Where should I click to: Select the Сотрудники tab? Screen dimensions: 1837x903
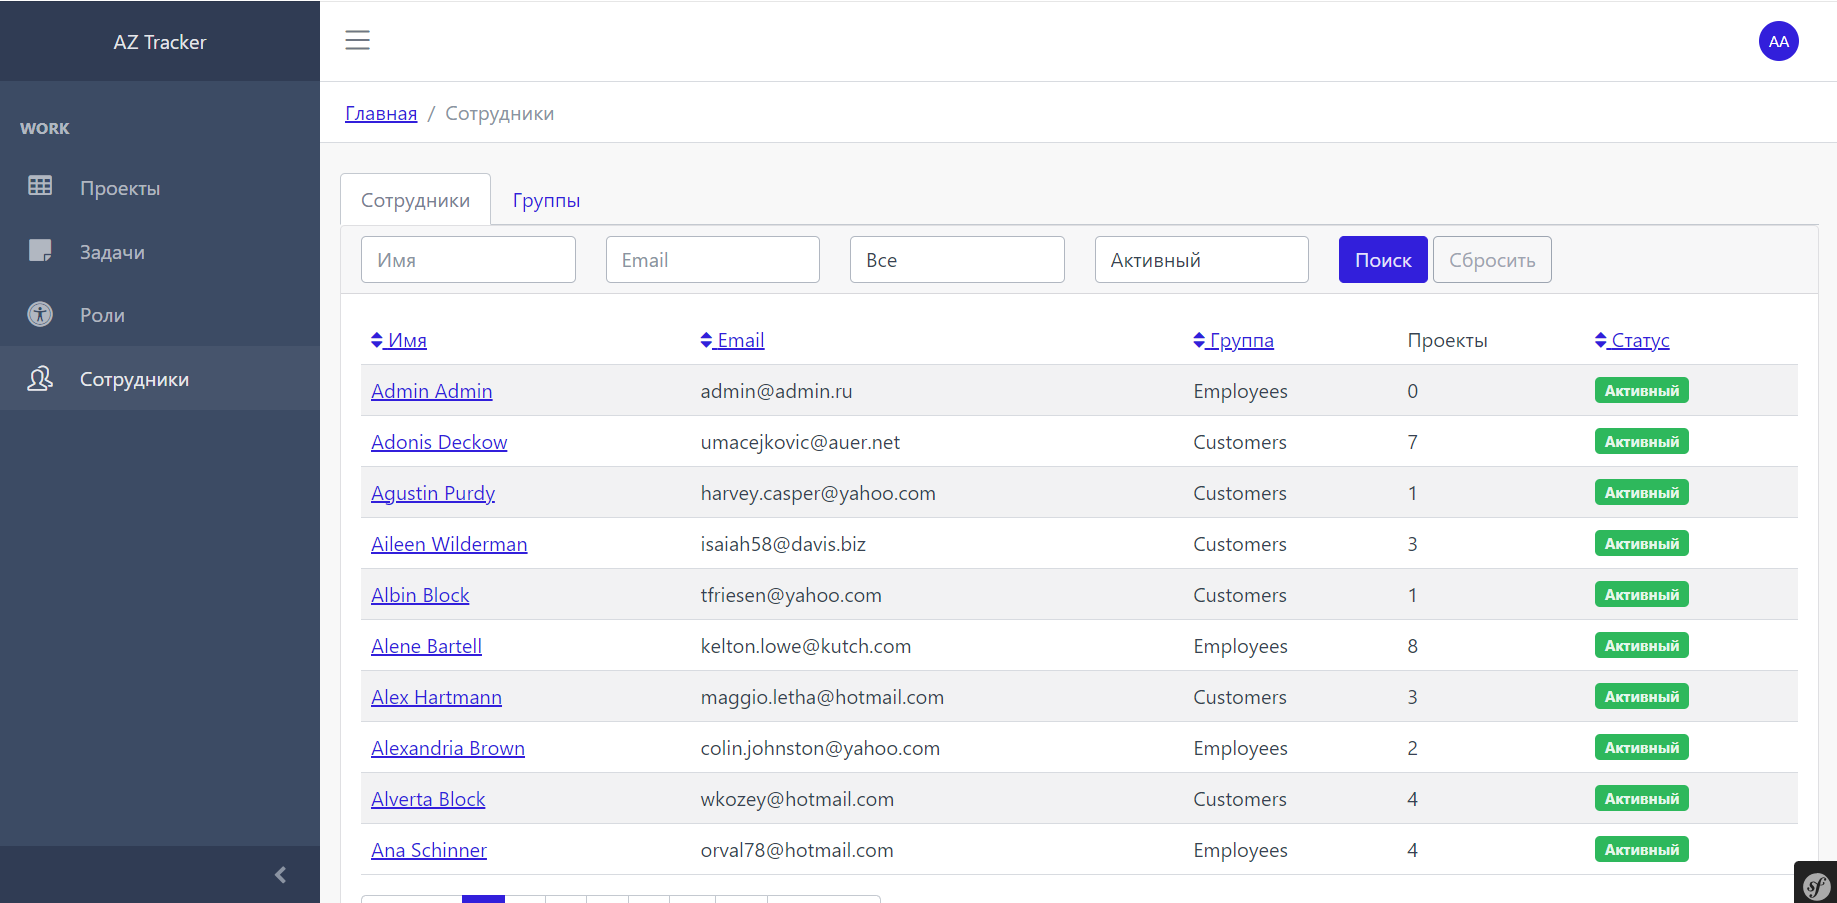415,200
